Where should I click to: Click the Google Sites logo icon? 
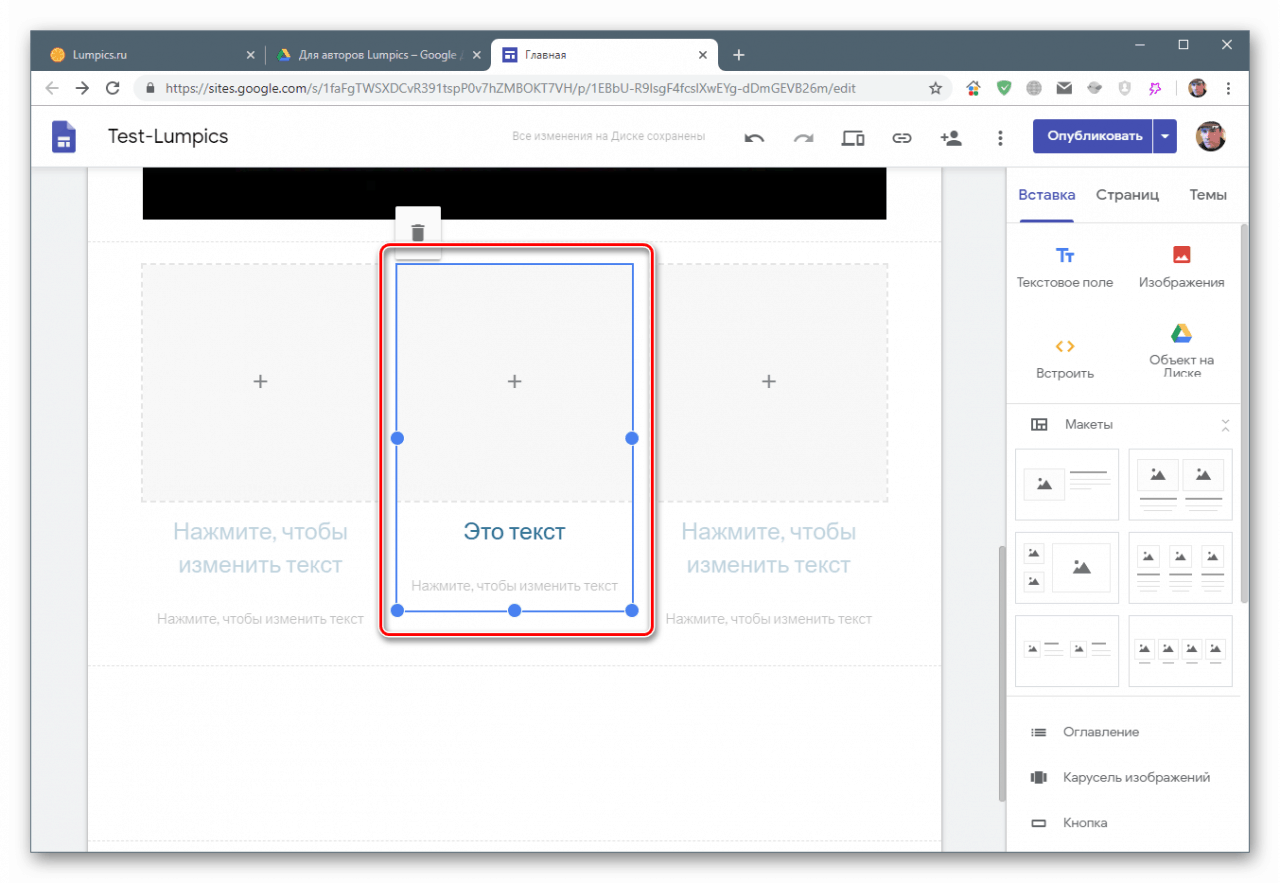coord(64,137)
